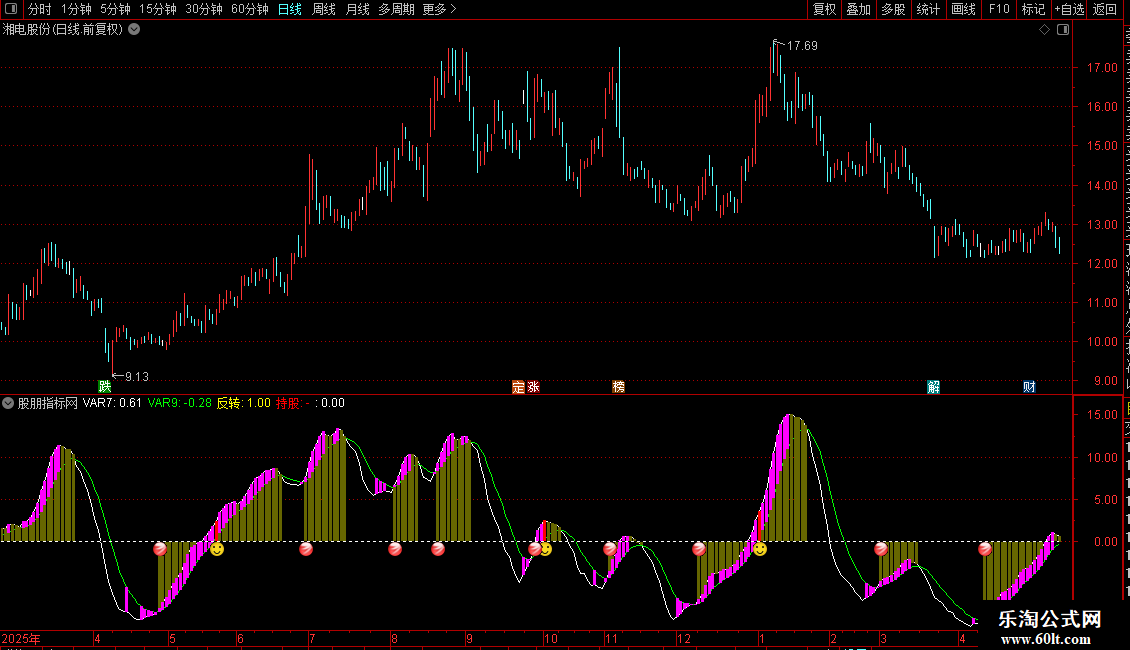The height and width of the screenshot is (650, 1130).
Task: Click the smiley face signal near May
Action: click(x=217, y=549)
